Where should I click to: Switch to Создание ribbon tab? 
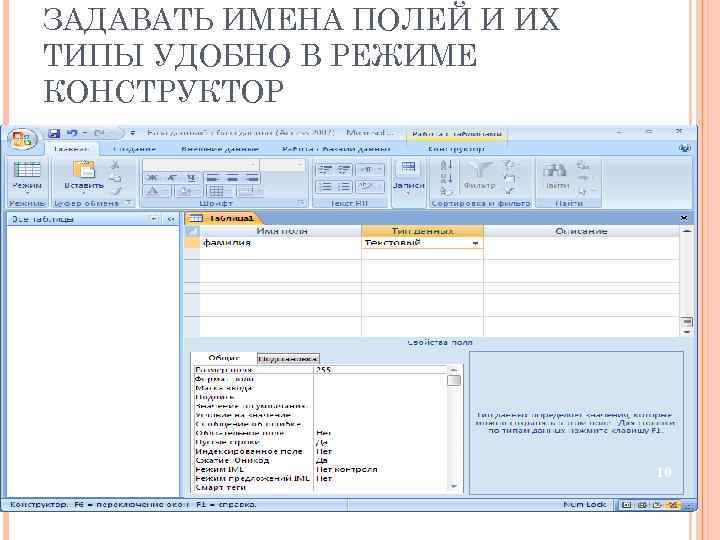click(x=134, y=149)
